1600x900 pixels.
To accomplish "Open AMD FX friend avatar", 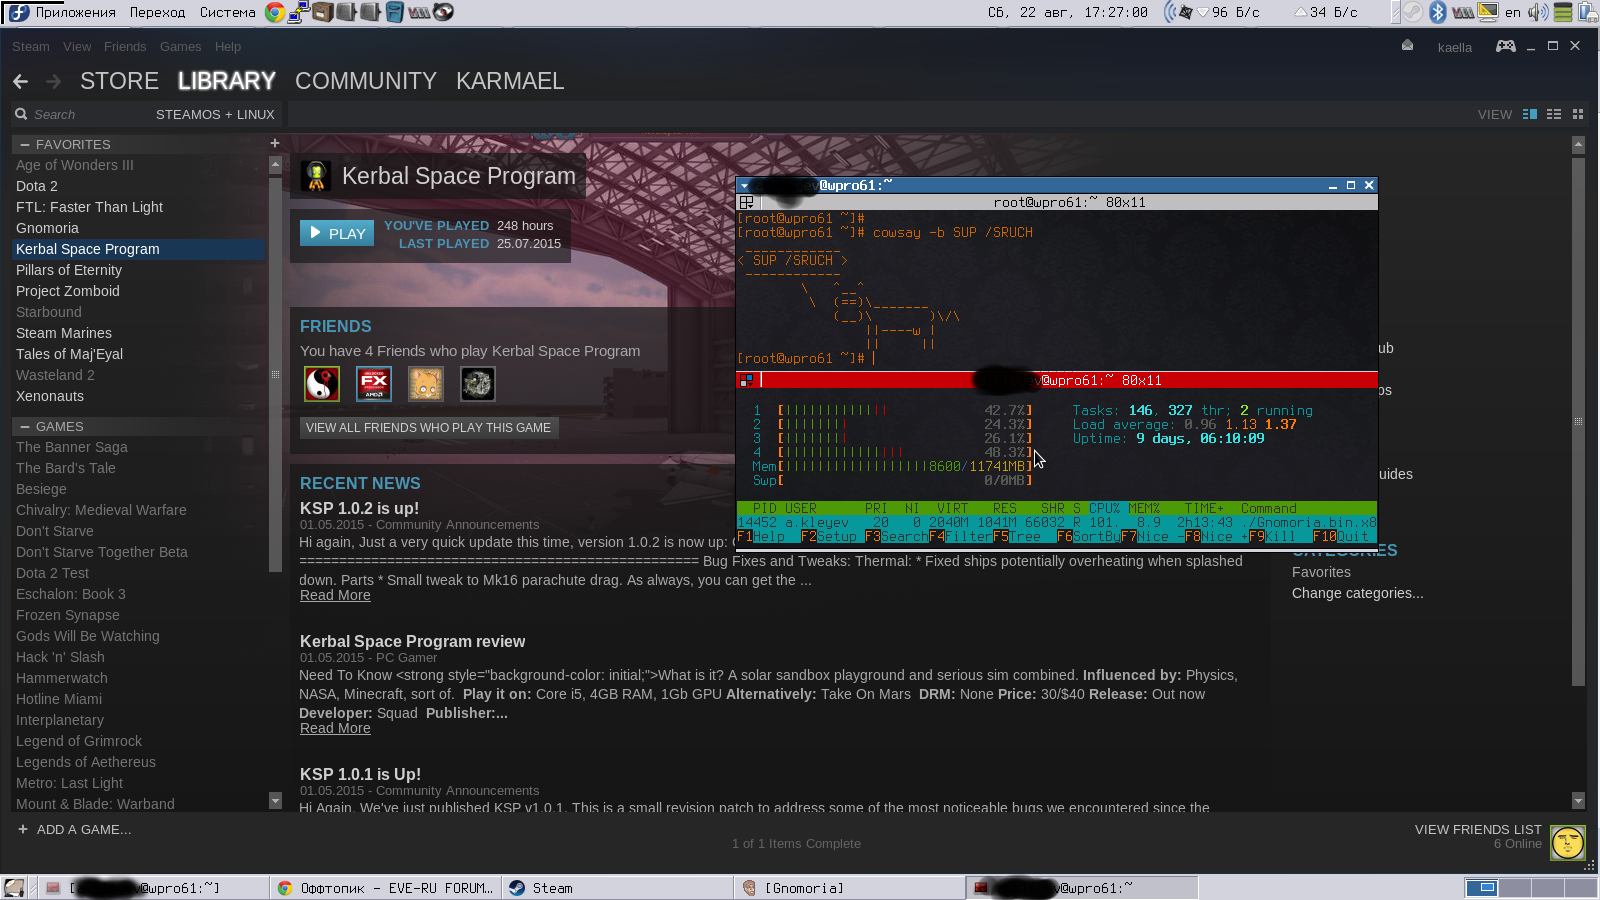I will pyautogui.click(x=374, y=384).
